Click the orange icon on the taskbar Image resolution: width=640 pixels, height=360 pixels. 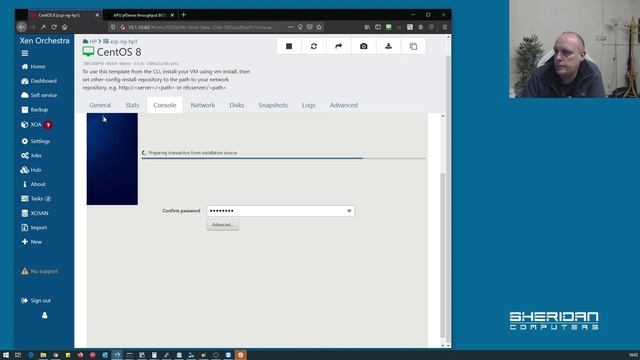click(x=240, y=355)
